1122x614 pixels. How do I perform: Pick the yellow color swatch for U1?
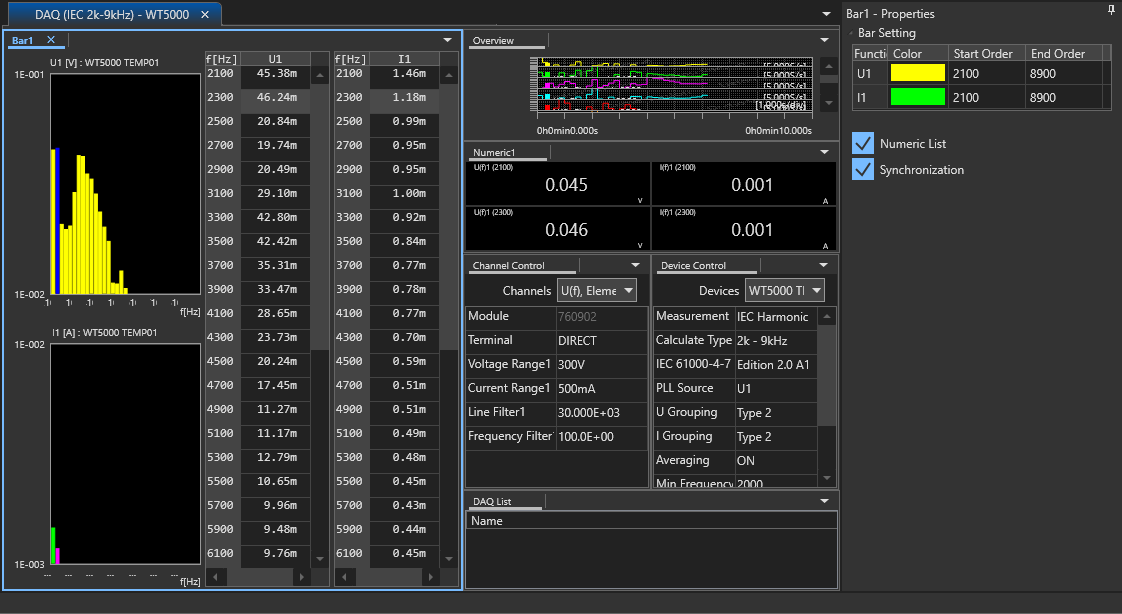click(x=917, y=73)
